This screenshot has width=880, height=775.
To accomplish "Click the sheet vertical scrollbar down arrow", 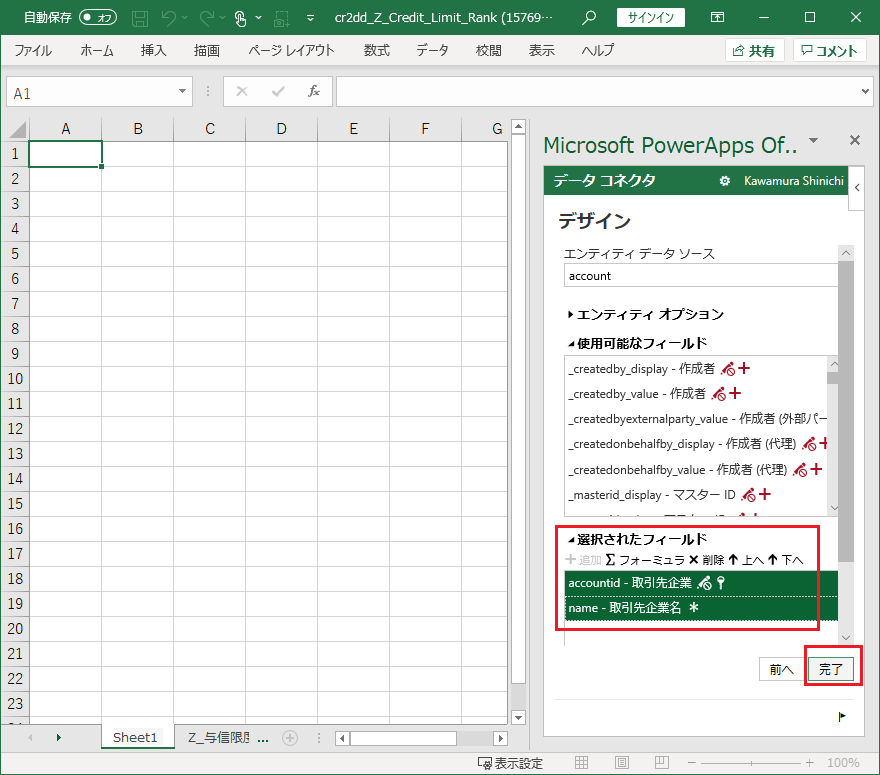I will coord(518,717).
